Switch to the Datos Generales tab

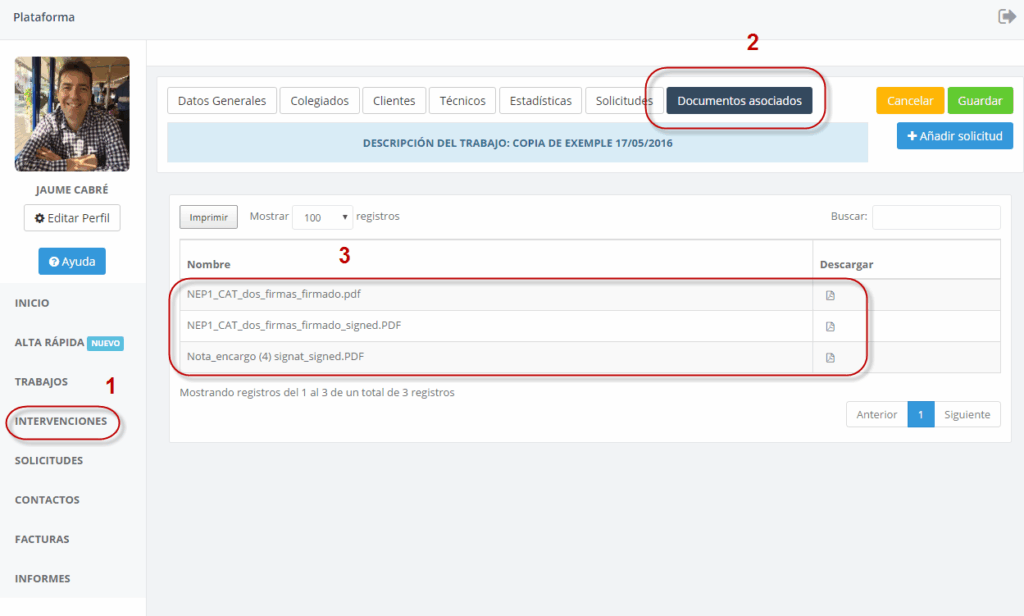tap(222, 101)
